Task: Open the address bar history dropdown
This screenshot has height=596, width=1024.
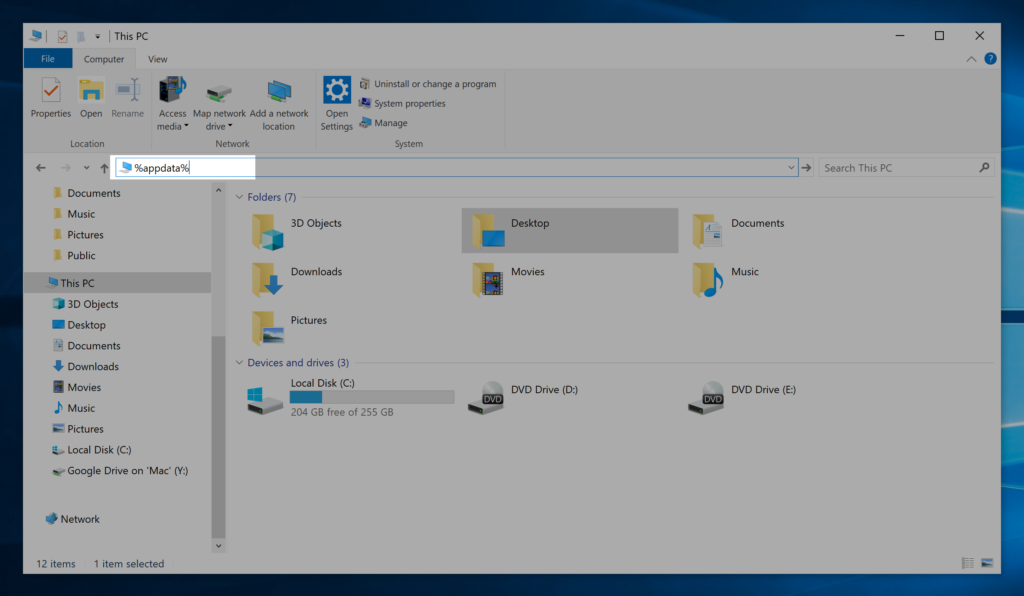Action: point(791,168)
